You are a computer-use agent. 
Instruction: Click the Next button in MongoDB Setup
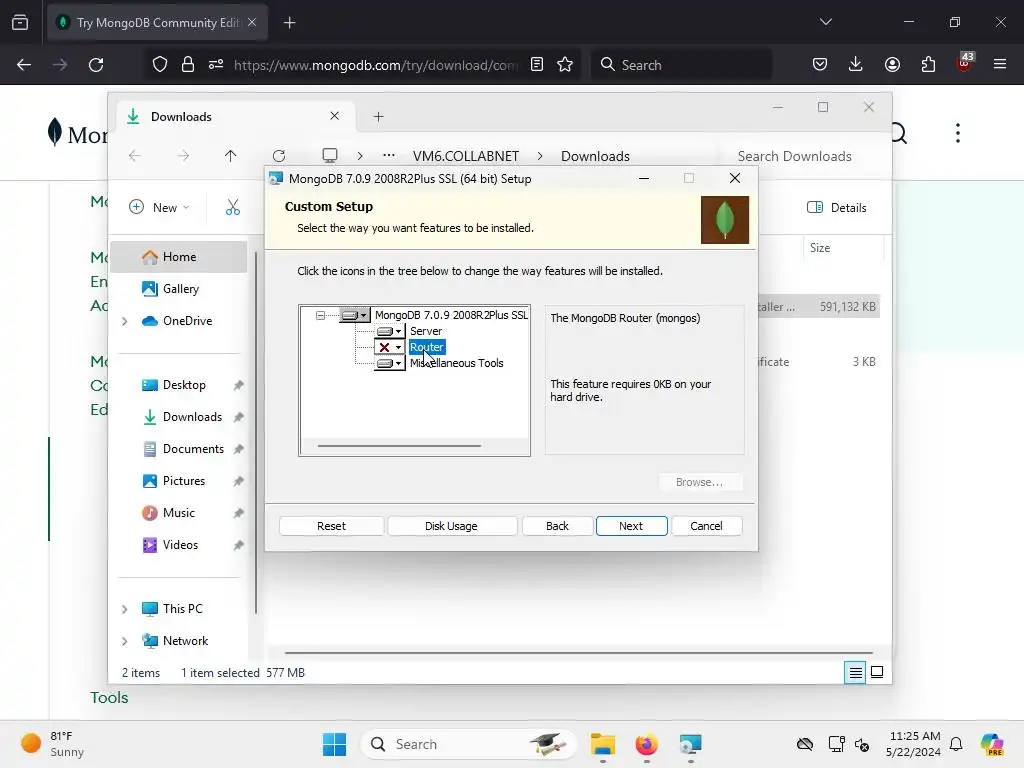pos(631,526)
